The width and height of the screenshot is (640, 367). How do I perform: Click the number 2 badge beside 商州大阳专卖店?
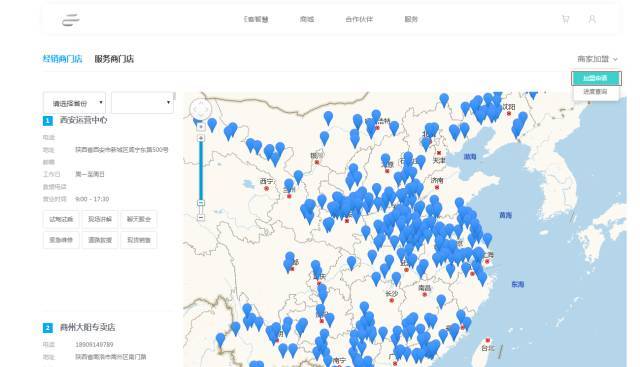(47, 328)
